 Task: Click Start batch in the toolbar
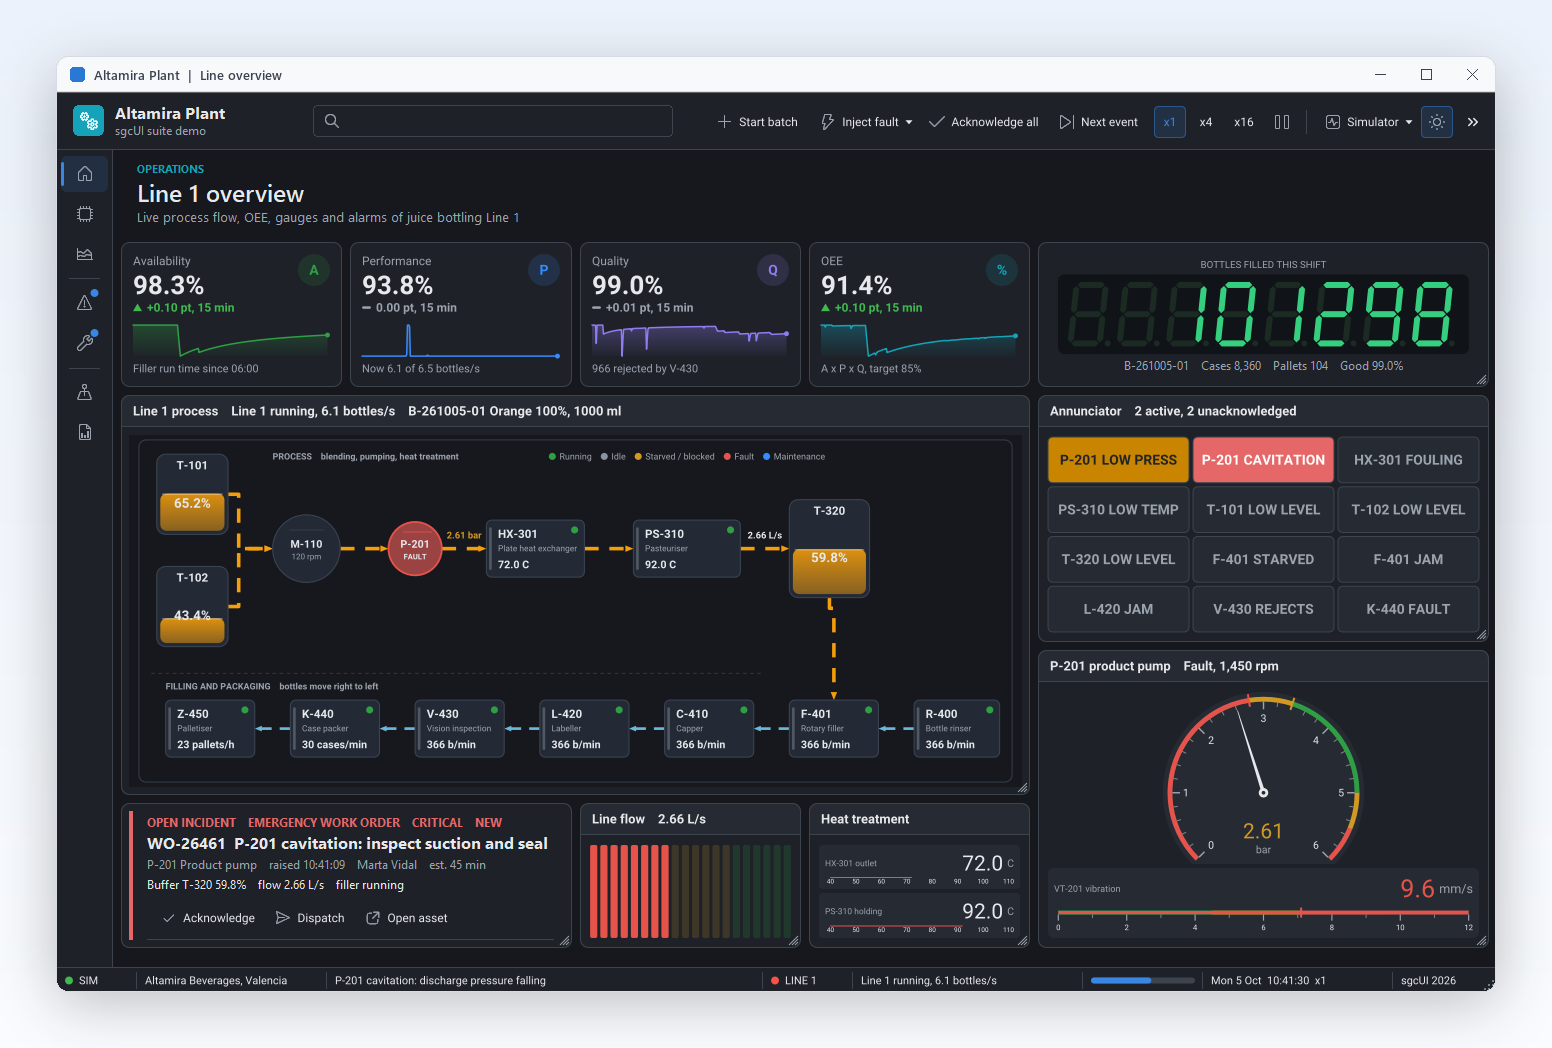click(758, 122)
